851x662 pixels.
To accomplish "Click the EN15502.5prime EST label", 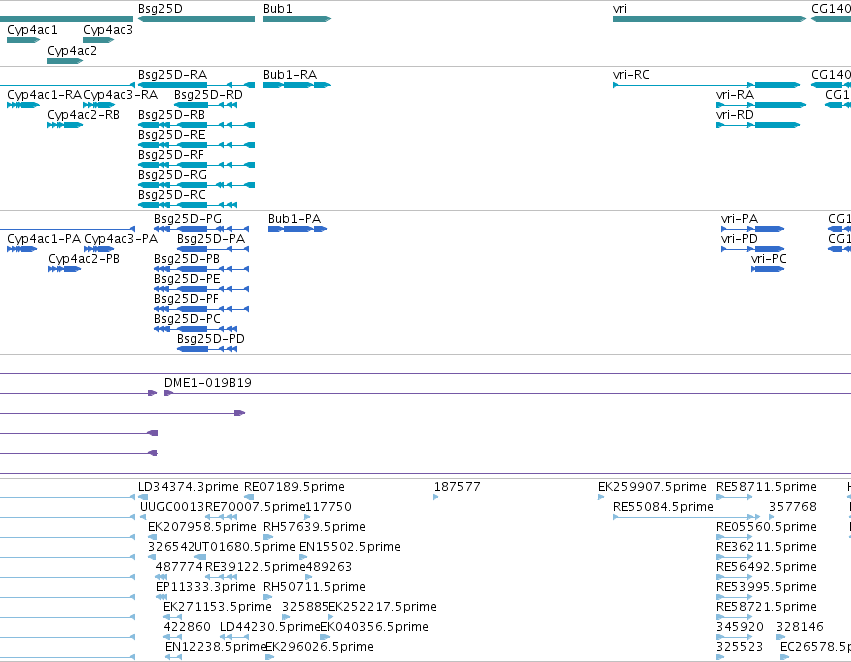I will (x=350, y=547).
